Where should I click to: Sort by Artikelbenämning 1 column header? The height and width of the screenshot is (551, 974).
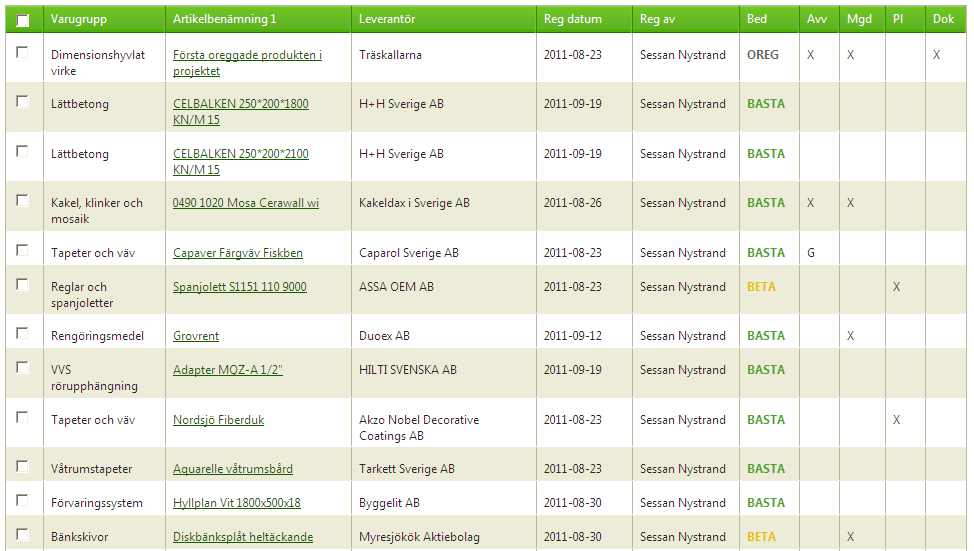224,19
